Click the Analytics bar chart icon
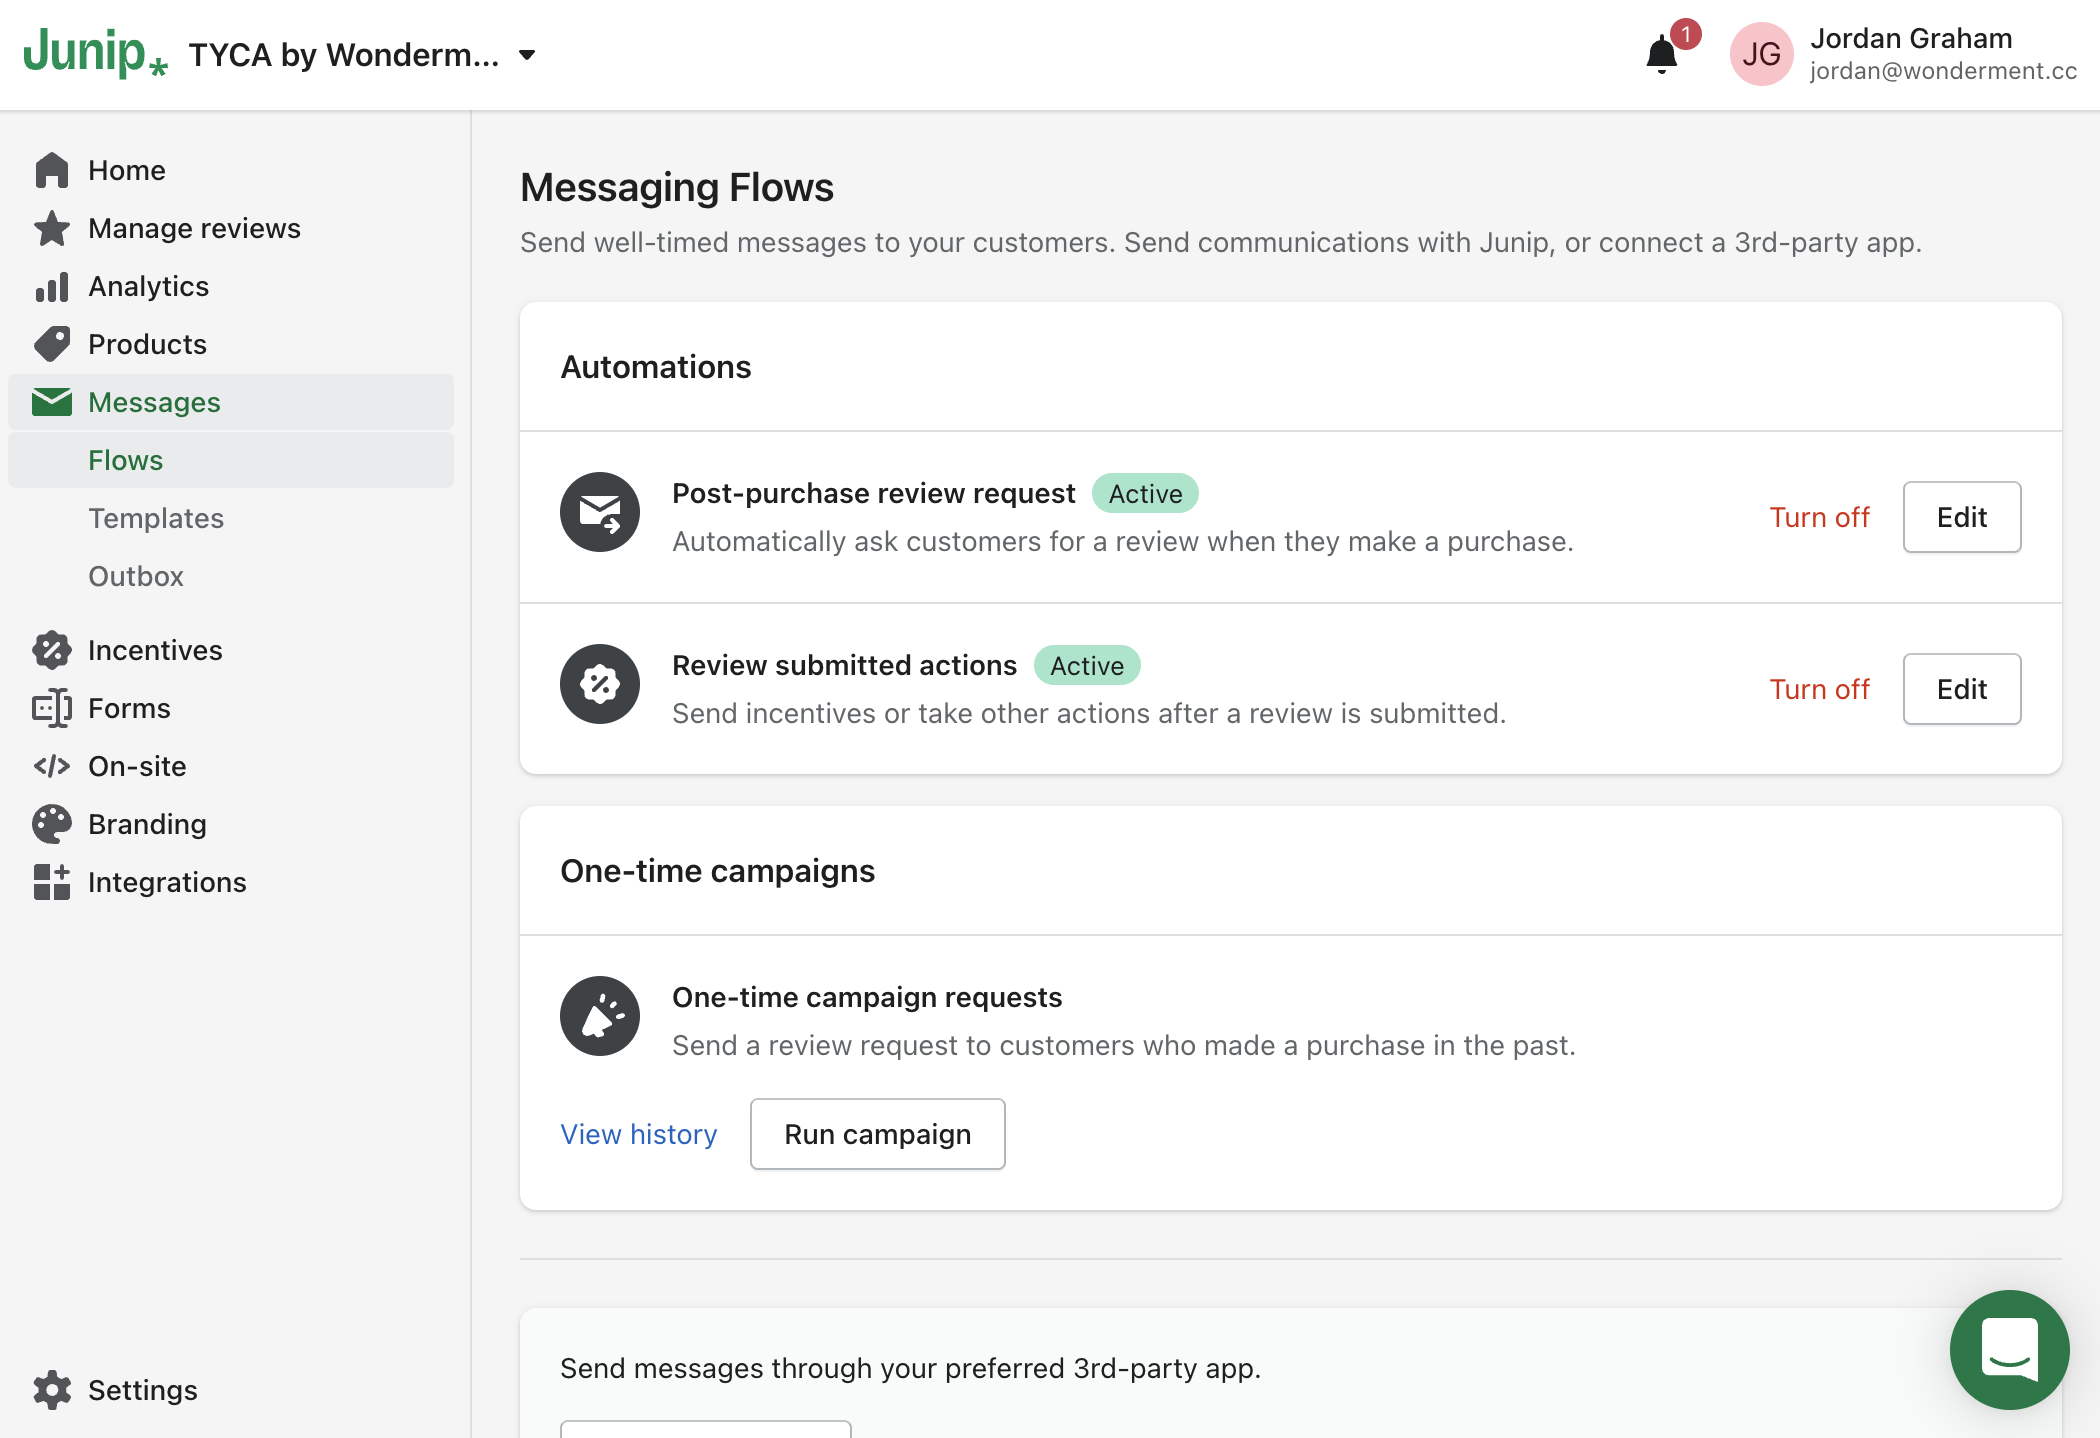The image size is (2100, 1438). click(x=52, y=286)
